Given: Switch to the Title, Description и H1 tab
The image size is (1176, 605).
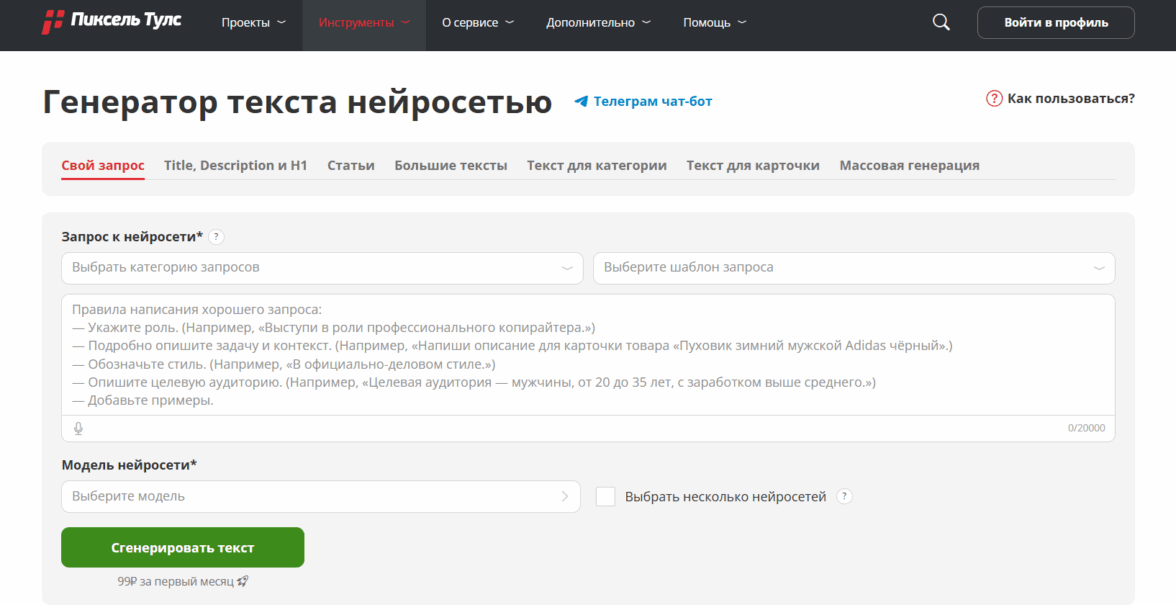Looking at the screenshot, I should [236, 165].
